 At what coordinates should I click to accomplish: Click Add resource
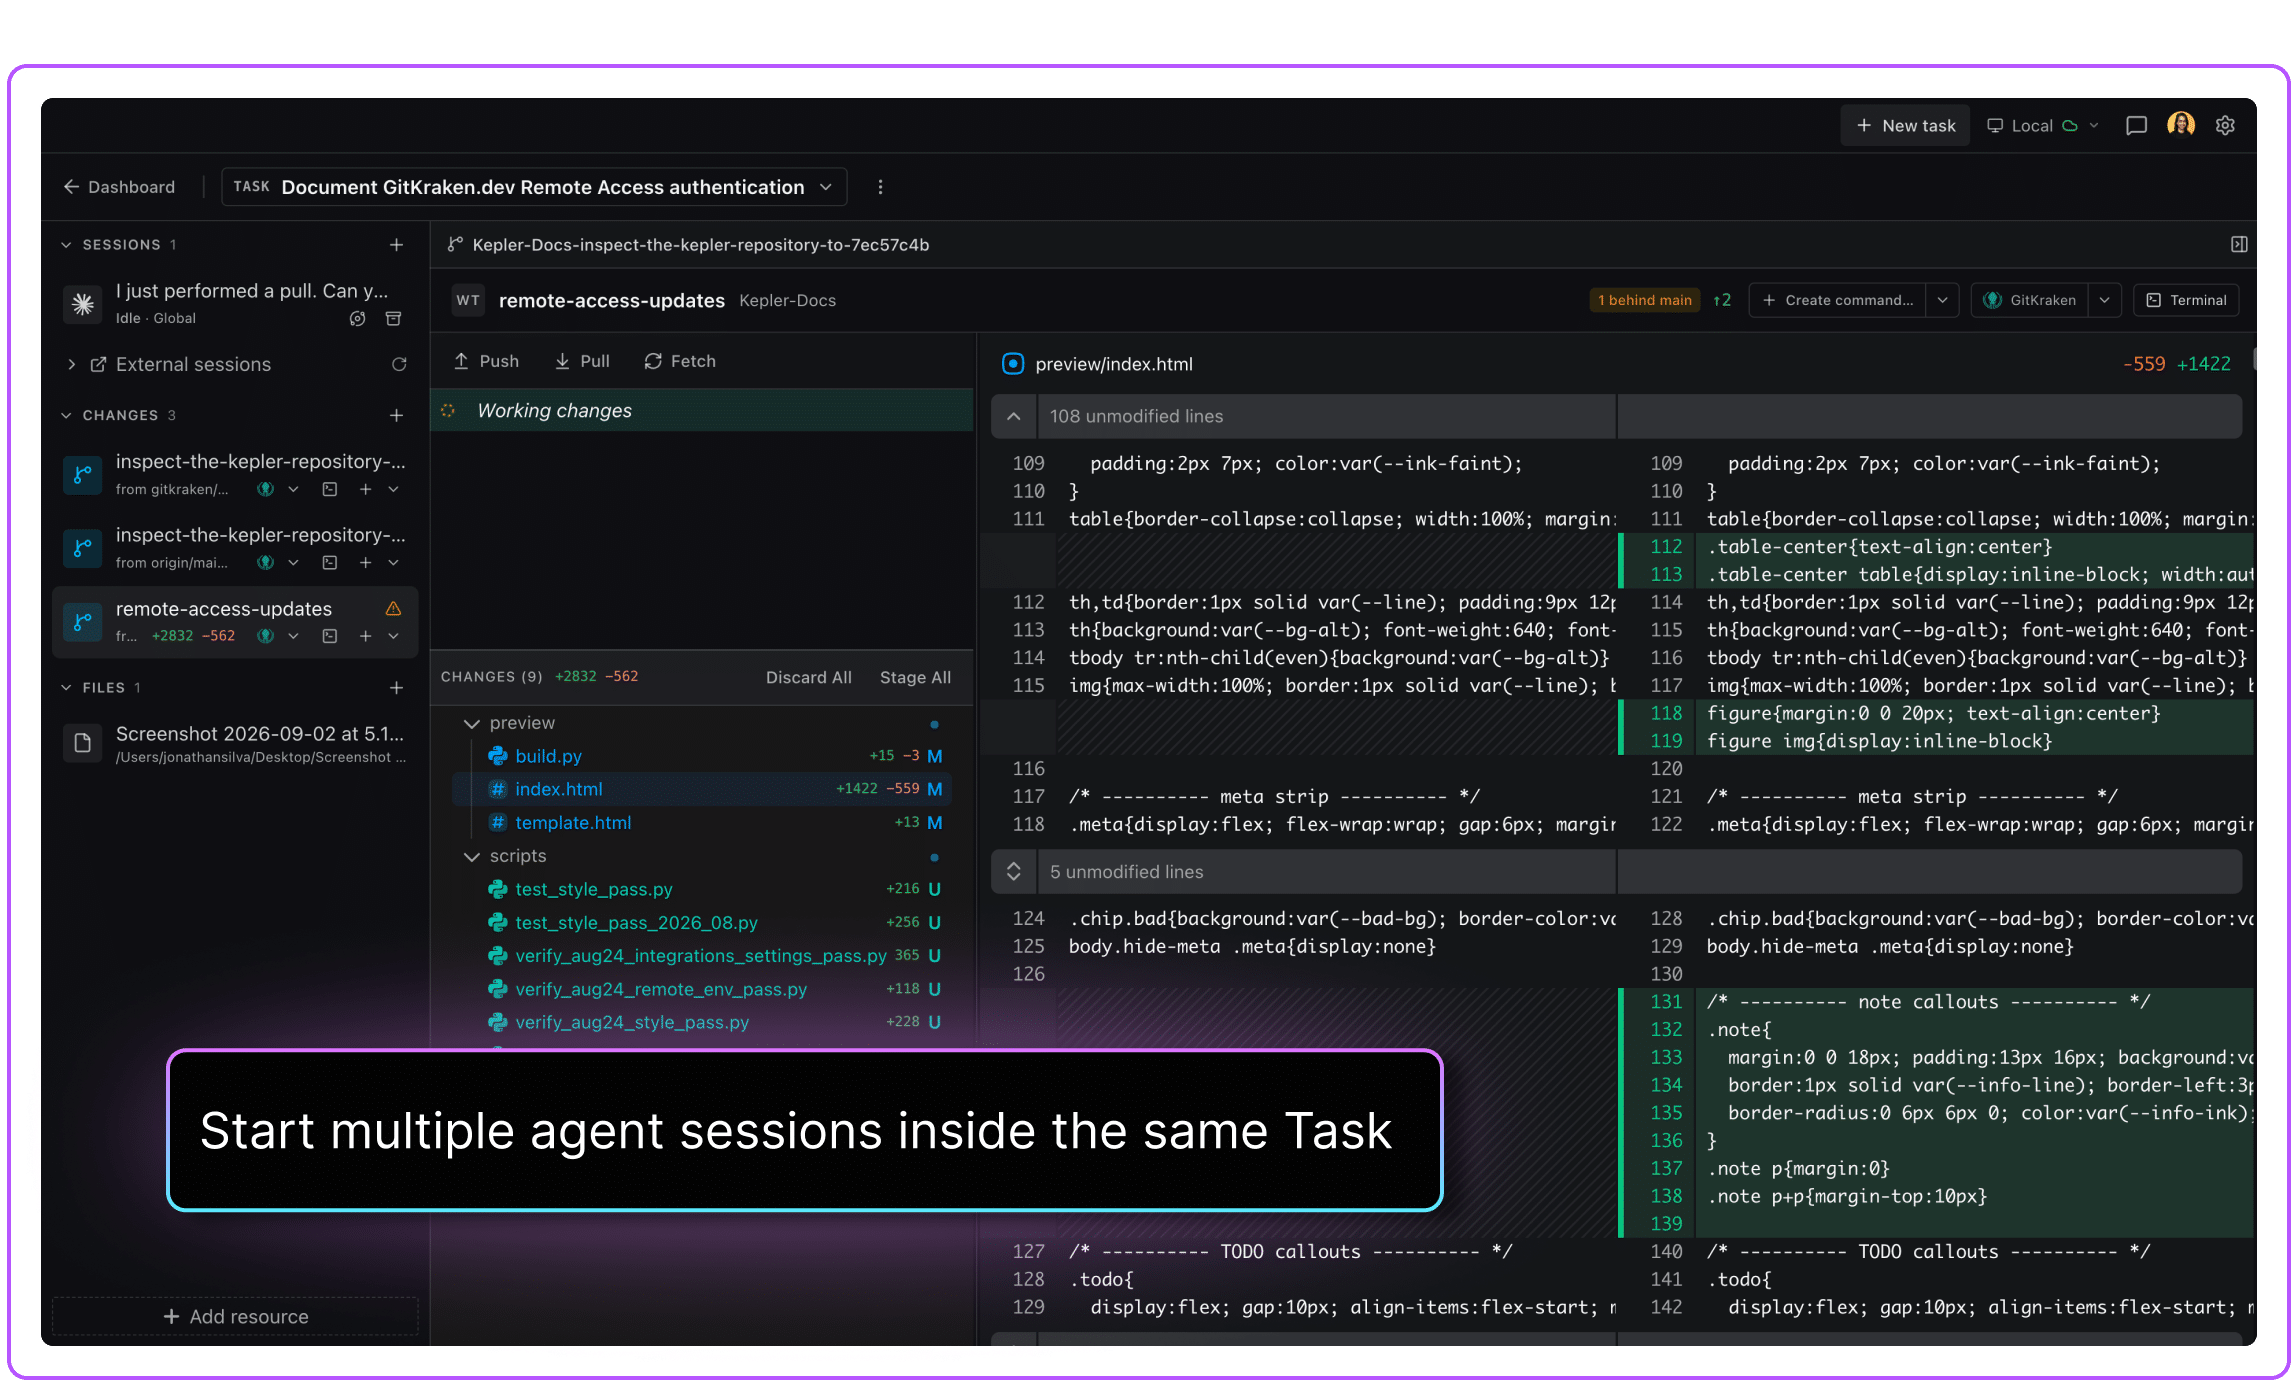pyautogui.click(x=235, y=1317)
